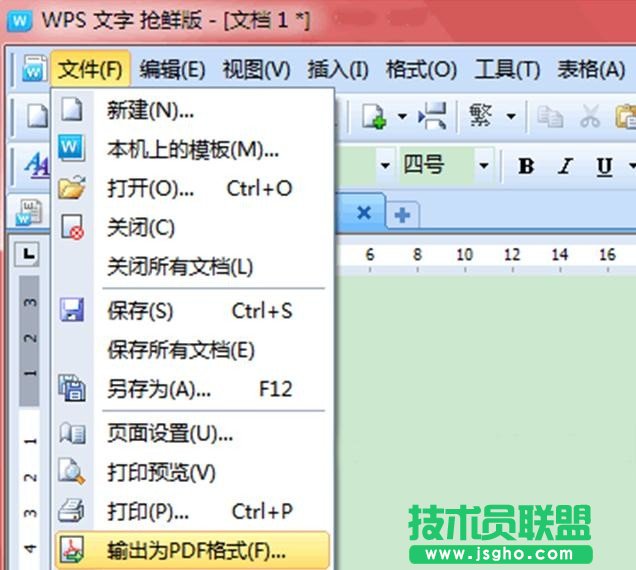Choose 页面设置(U)... menu entry
This screenshot has height=570, width=636.
[191, 433]
